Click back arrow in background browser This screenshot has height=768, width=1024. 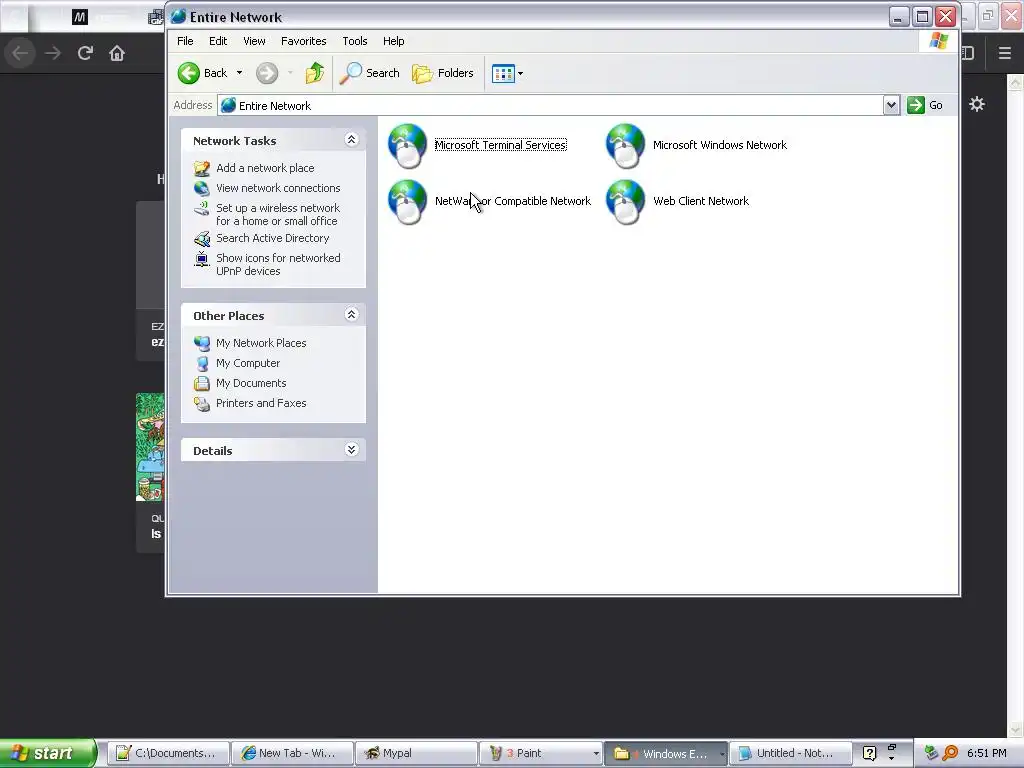pyautogui.click(x=20, y=53)
